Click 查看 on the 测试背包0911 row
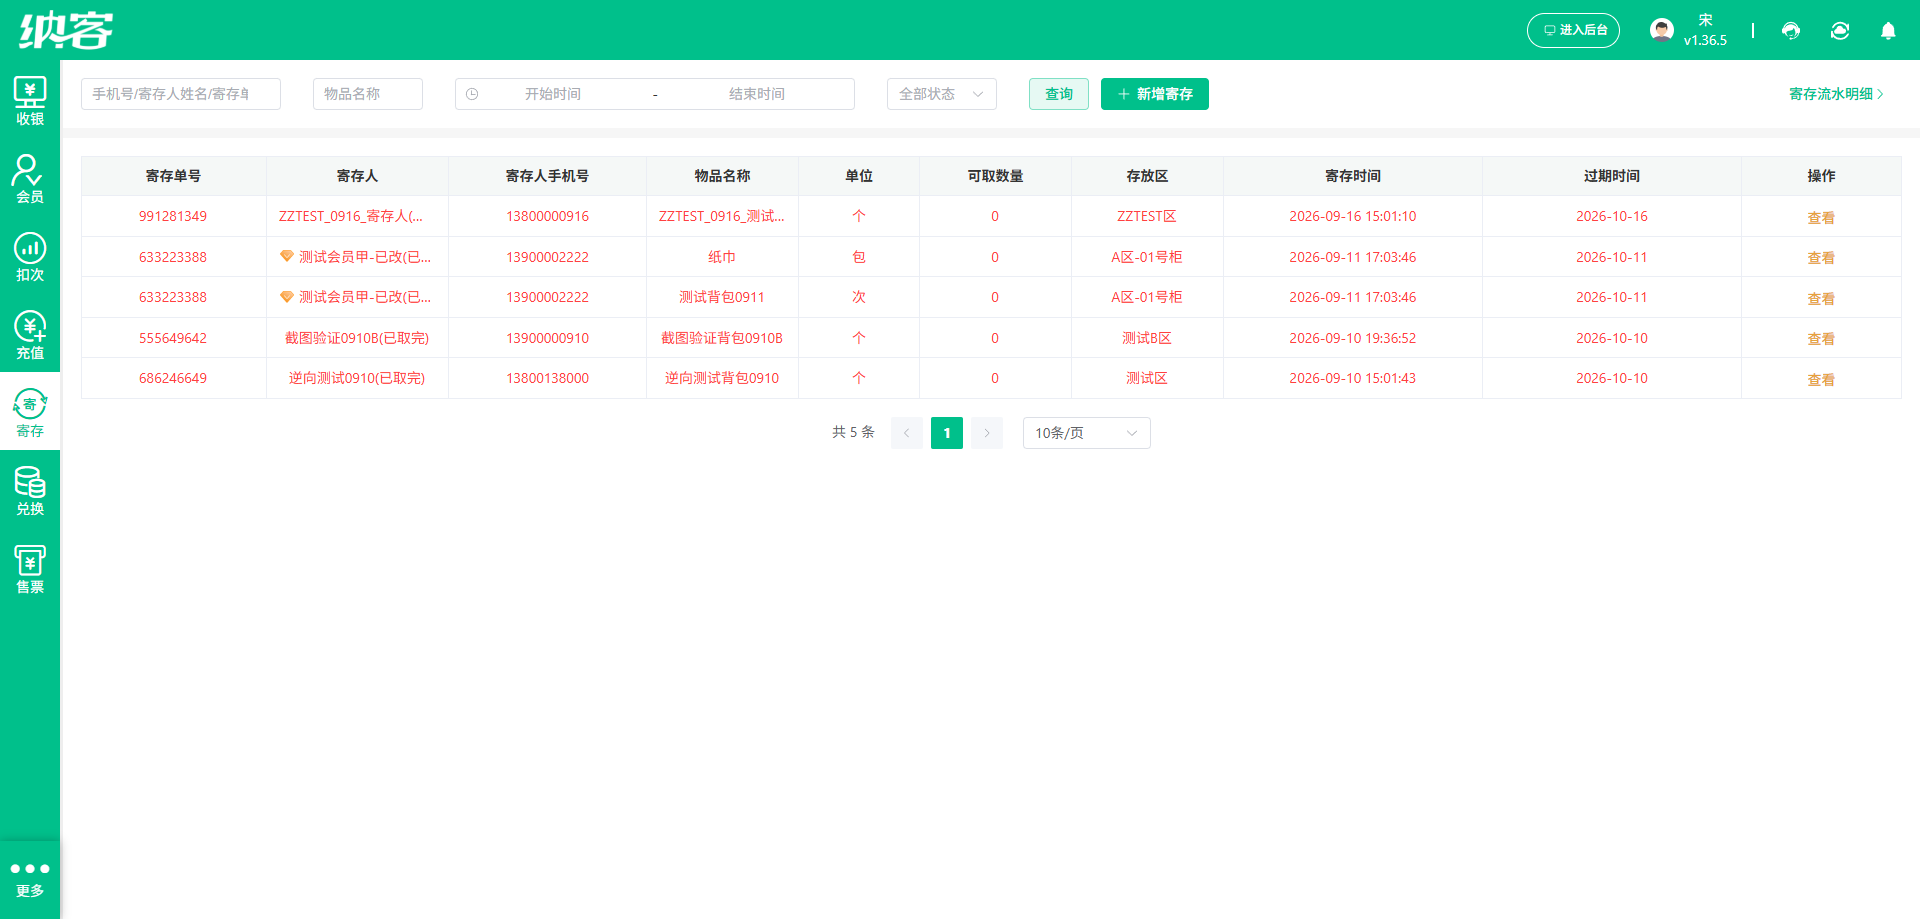Image resolution: width=1920 pixels, height=919 pixels. click(1821, 299)
